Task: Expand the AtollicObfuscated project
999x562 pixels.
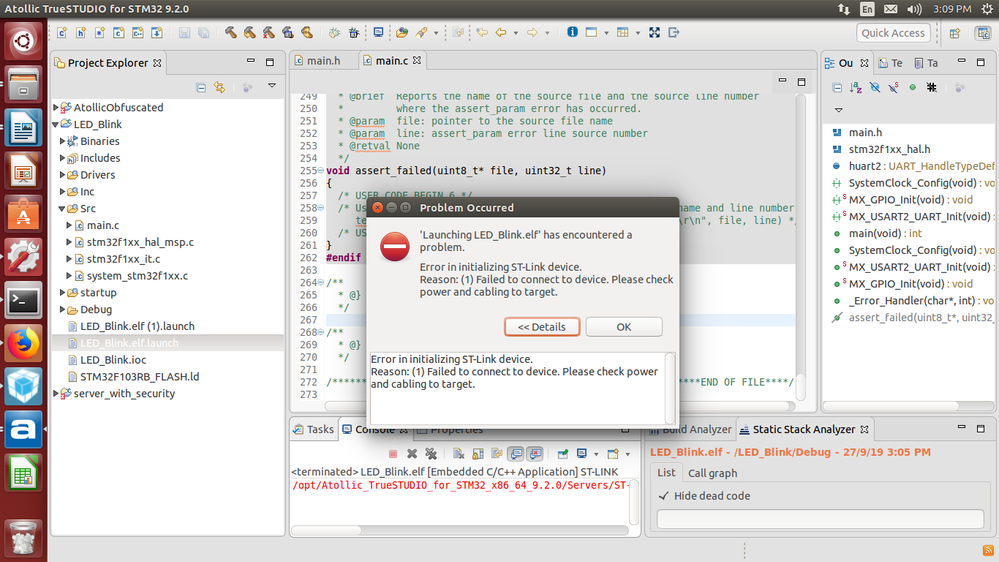Action: pos(56,108)
